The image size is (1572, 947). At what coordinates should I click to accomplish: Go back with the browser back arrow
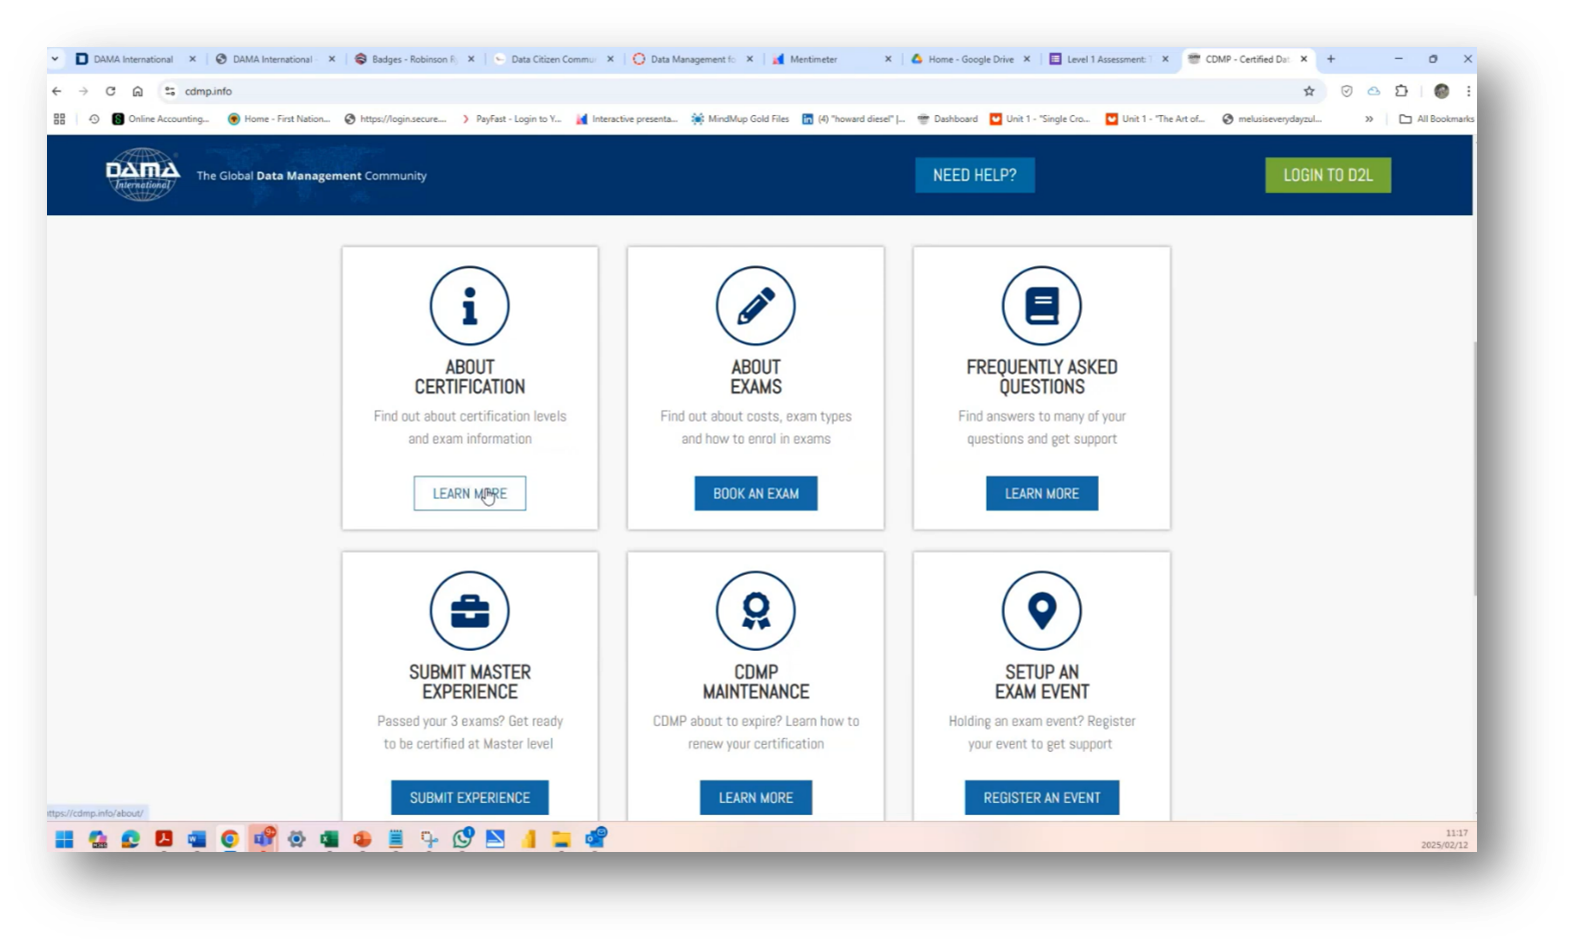(57, 91)
